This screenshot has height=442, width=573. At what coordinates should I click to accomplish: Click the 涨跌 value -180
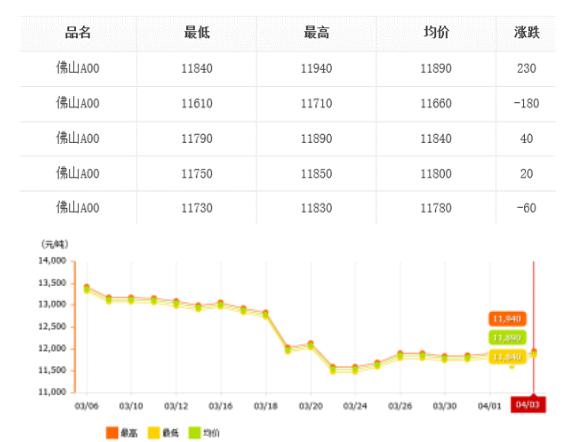527,103
